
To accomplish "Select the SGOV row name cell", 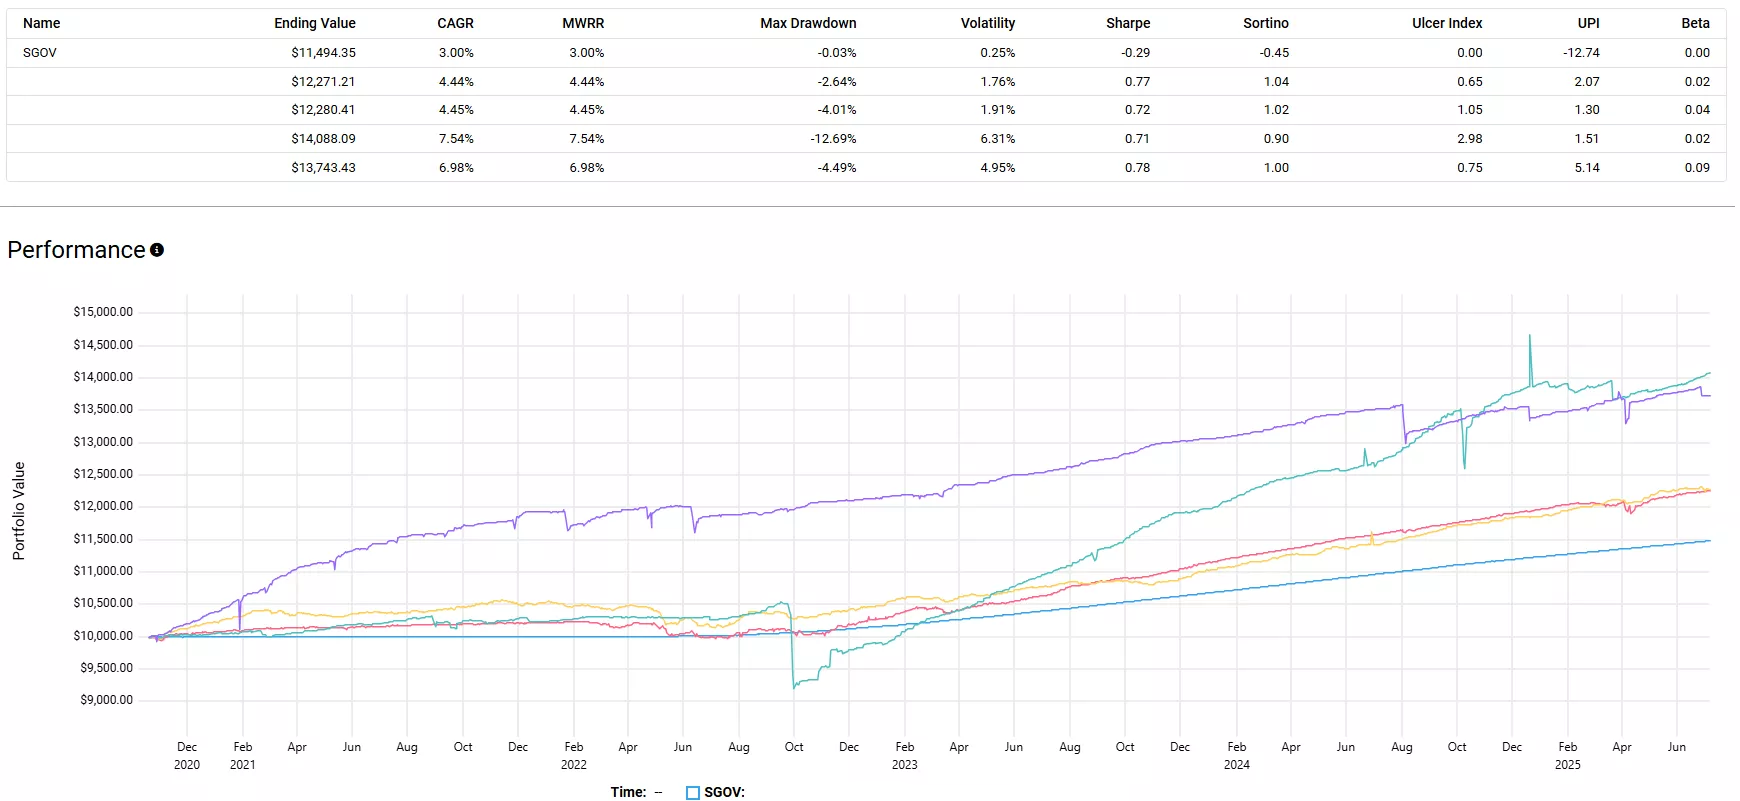I will [40, 53].
